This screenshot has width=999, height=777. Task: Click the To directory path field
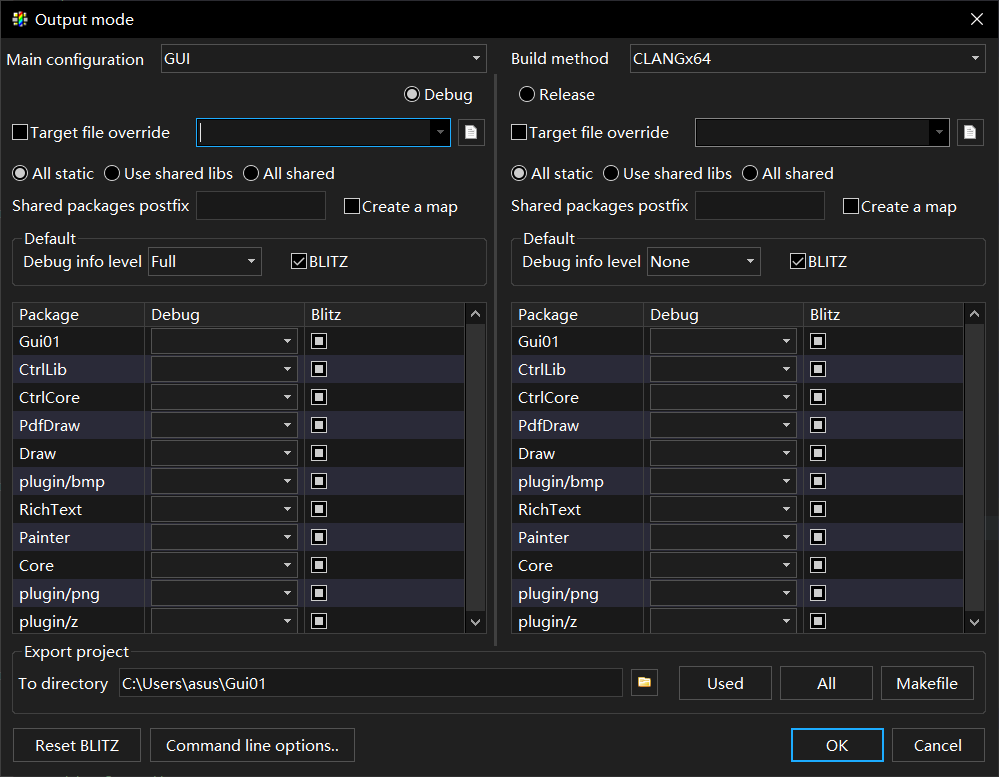click(370, 684)
